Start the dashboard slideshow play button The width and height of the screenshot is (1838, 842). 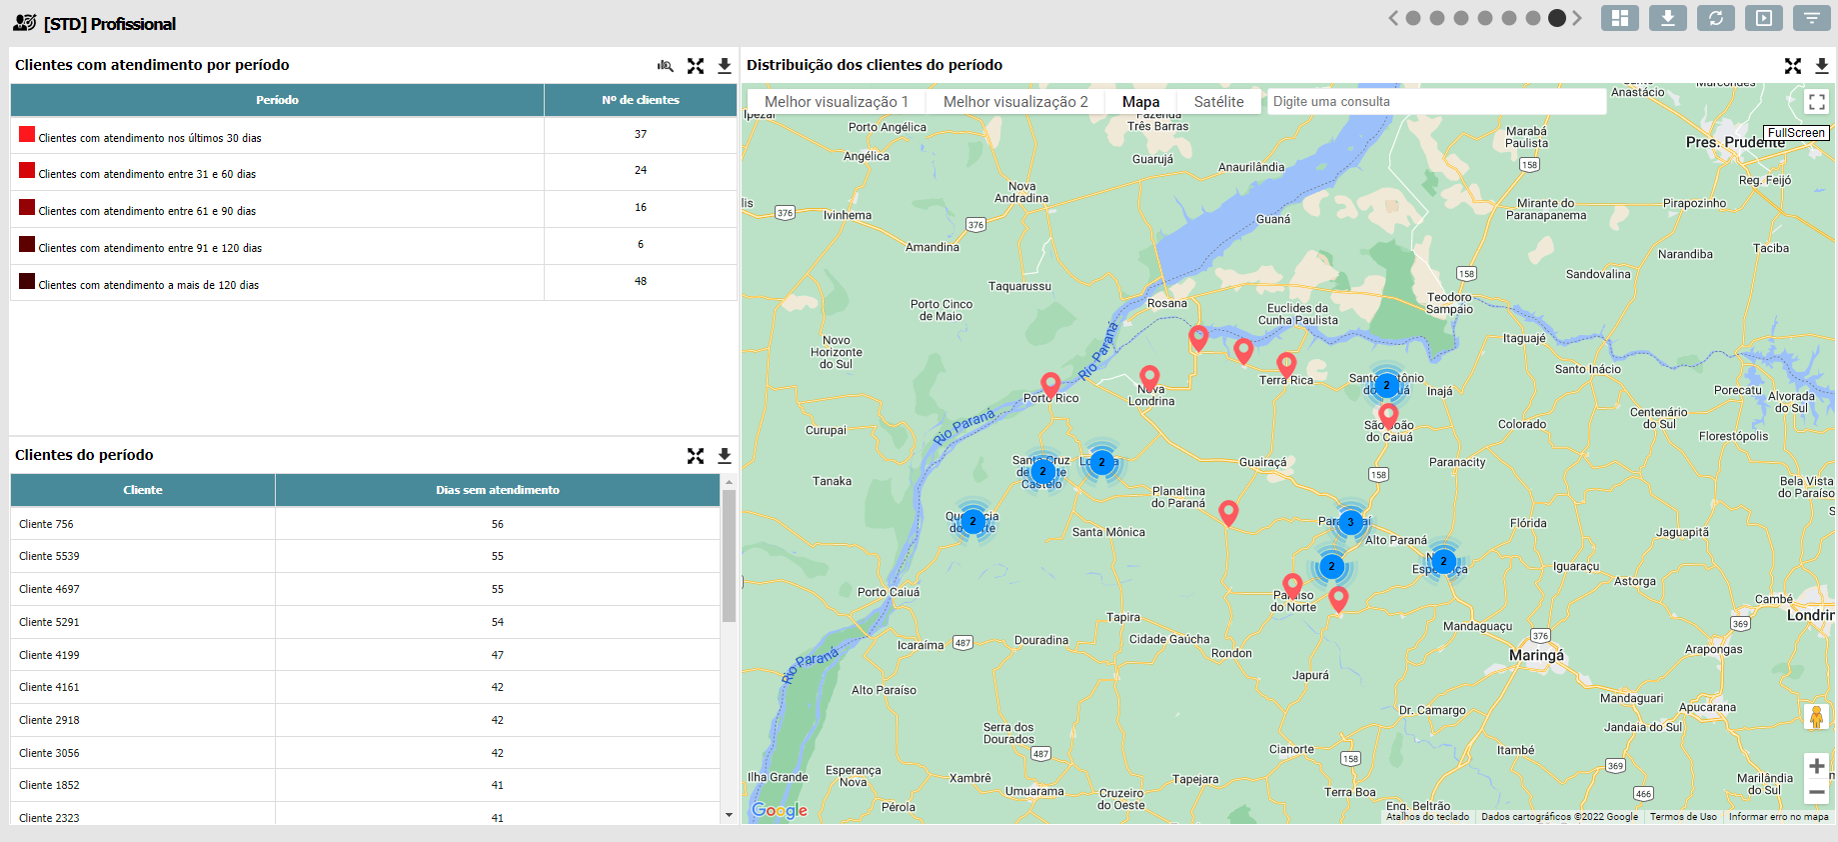click(x=1763, y=18)
